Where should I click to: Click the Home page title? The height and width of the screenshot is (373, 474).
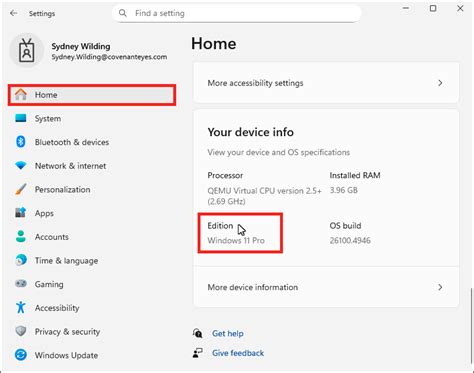[214, 44]
